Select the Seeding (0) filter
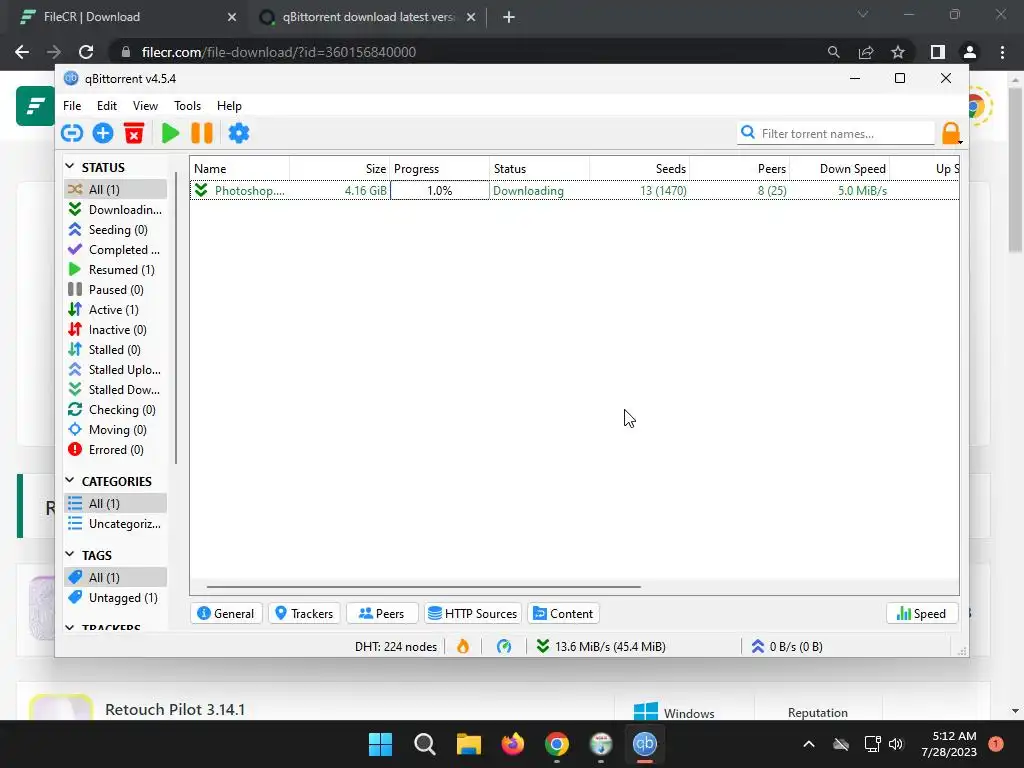Viewport: 1024px width, 768px height. click(116, 230)
